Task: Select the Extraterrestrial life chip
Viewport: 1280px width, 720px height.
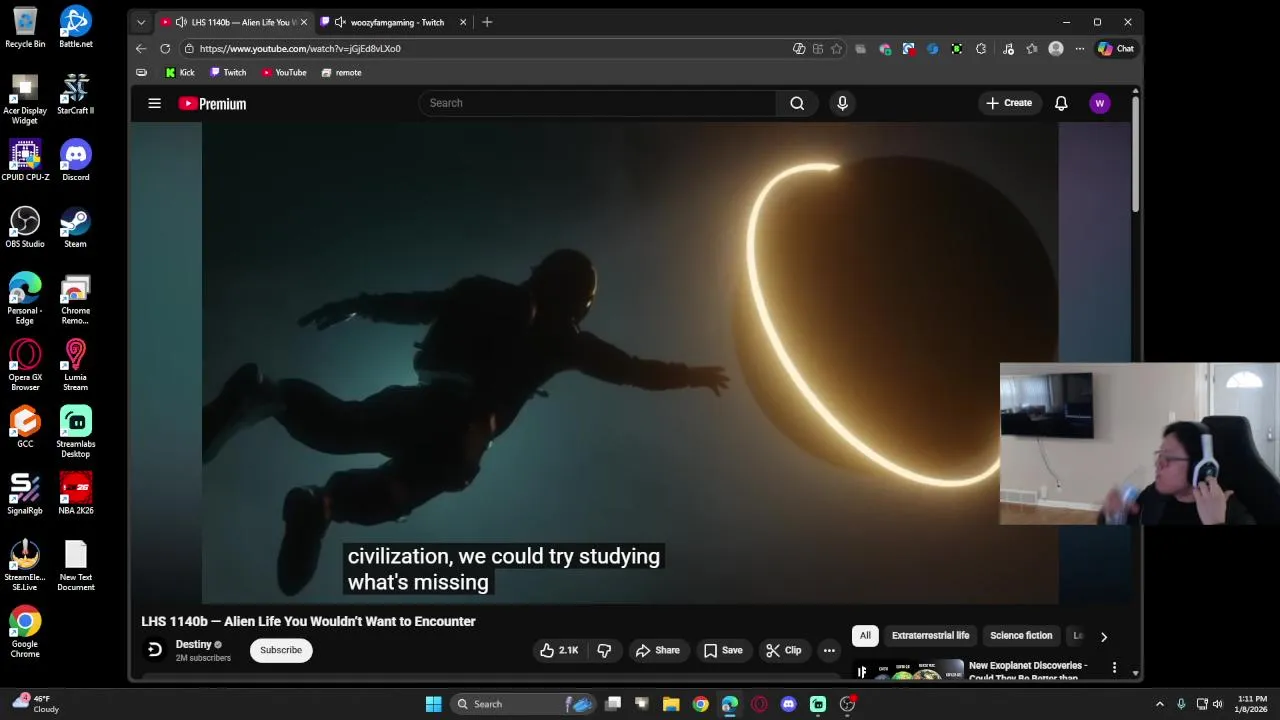Action: 930,636
